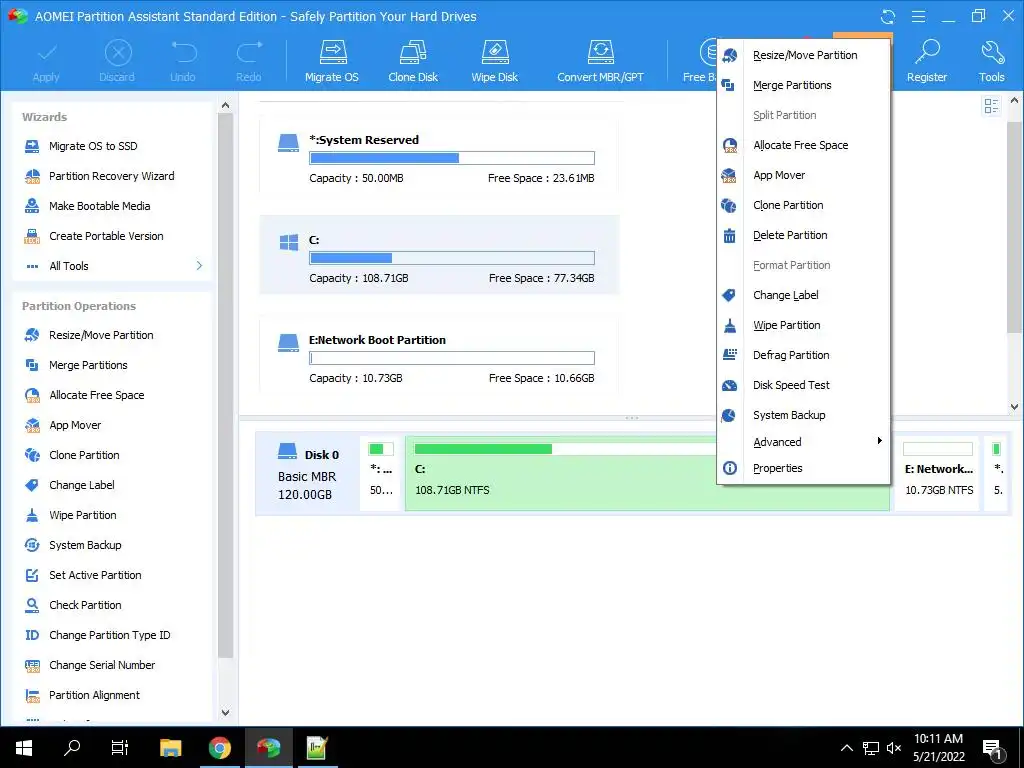This screenshot has height=768, width=1024.
Task: Select Wipe Disk in the toolbar
Action: (494, 61)
